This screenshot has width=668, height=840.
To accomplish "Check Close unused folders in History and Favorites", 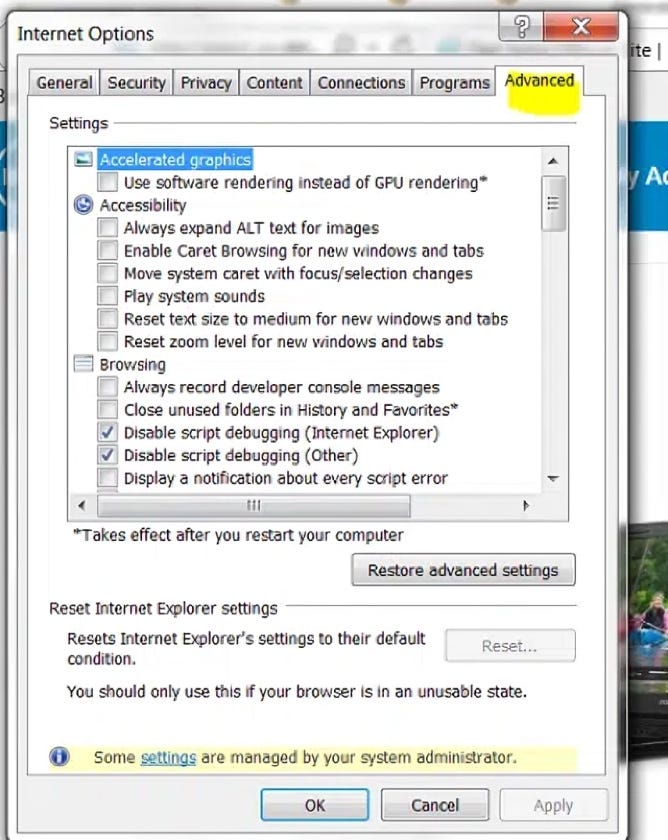I will (x=107, y=410).
